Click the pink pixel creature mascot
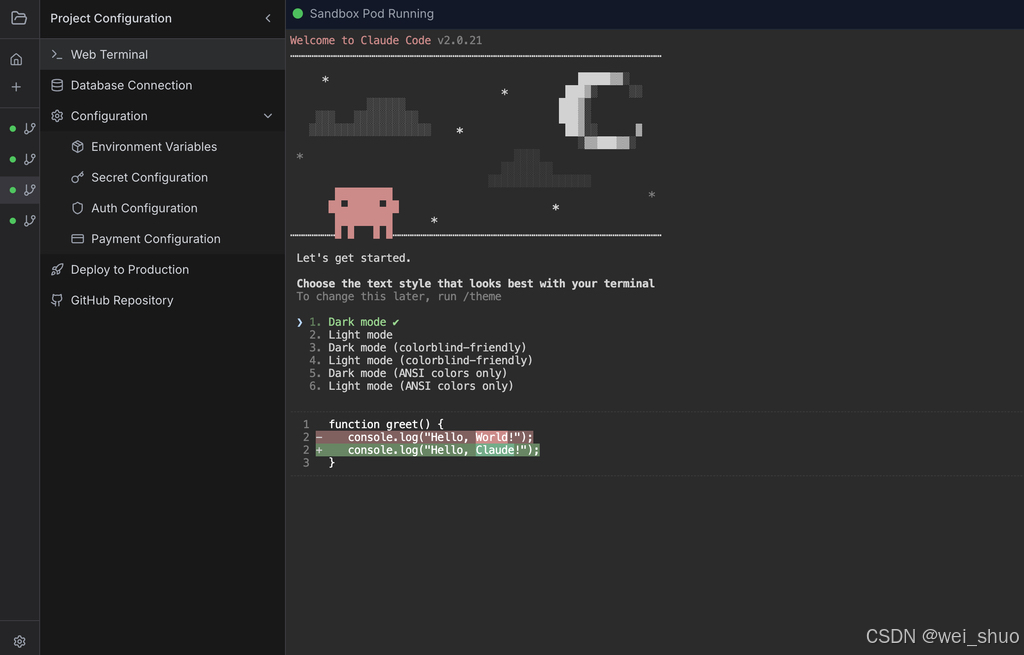1024x655 pixels. (x=363, y=213)
